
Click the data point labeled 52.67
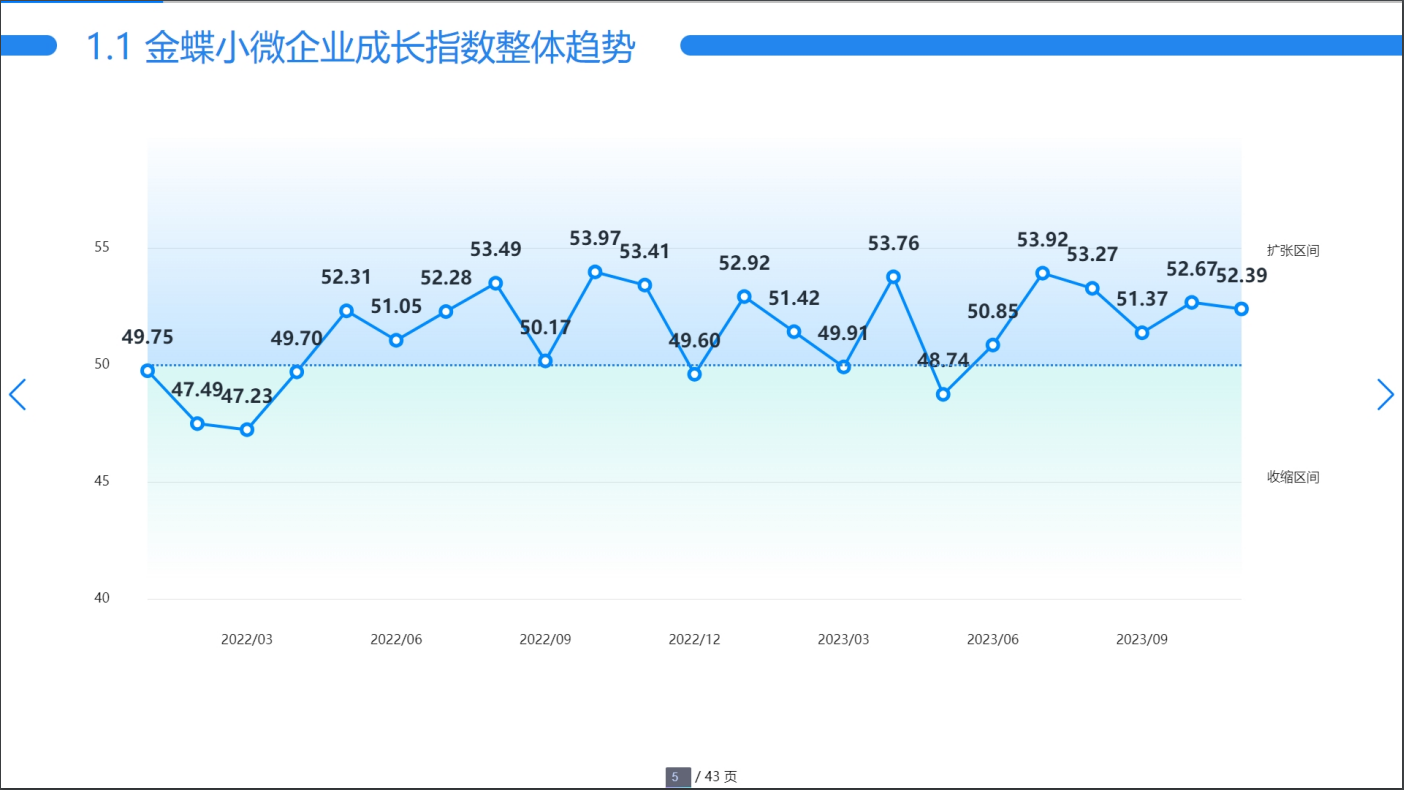(1192, 302)
